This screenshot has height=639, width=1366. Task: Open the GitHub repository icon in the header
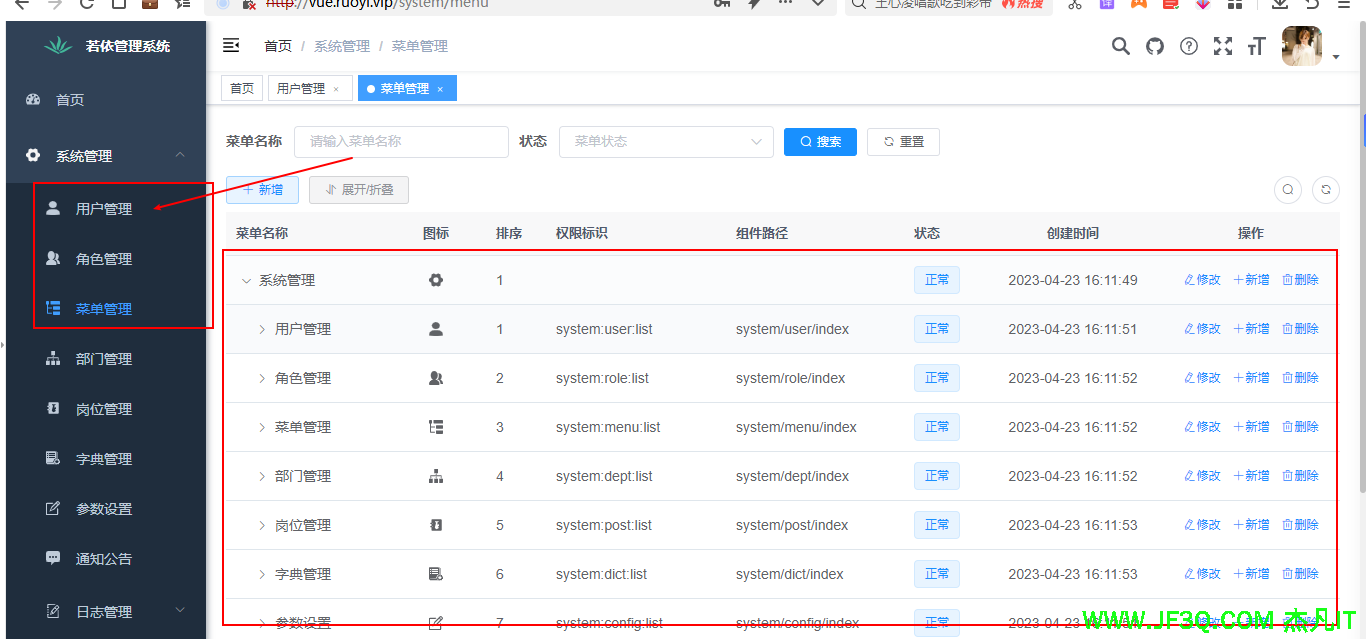click(1154, 45)
